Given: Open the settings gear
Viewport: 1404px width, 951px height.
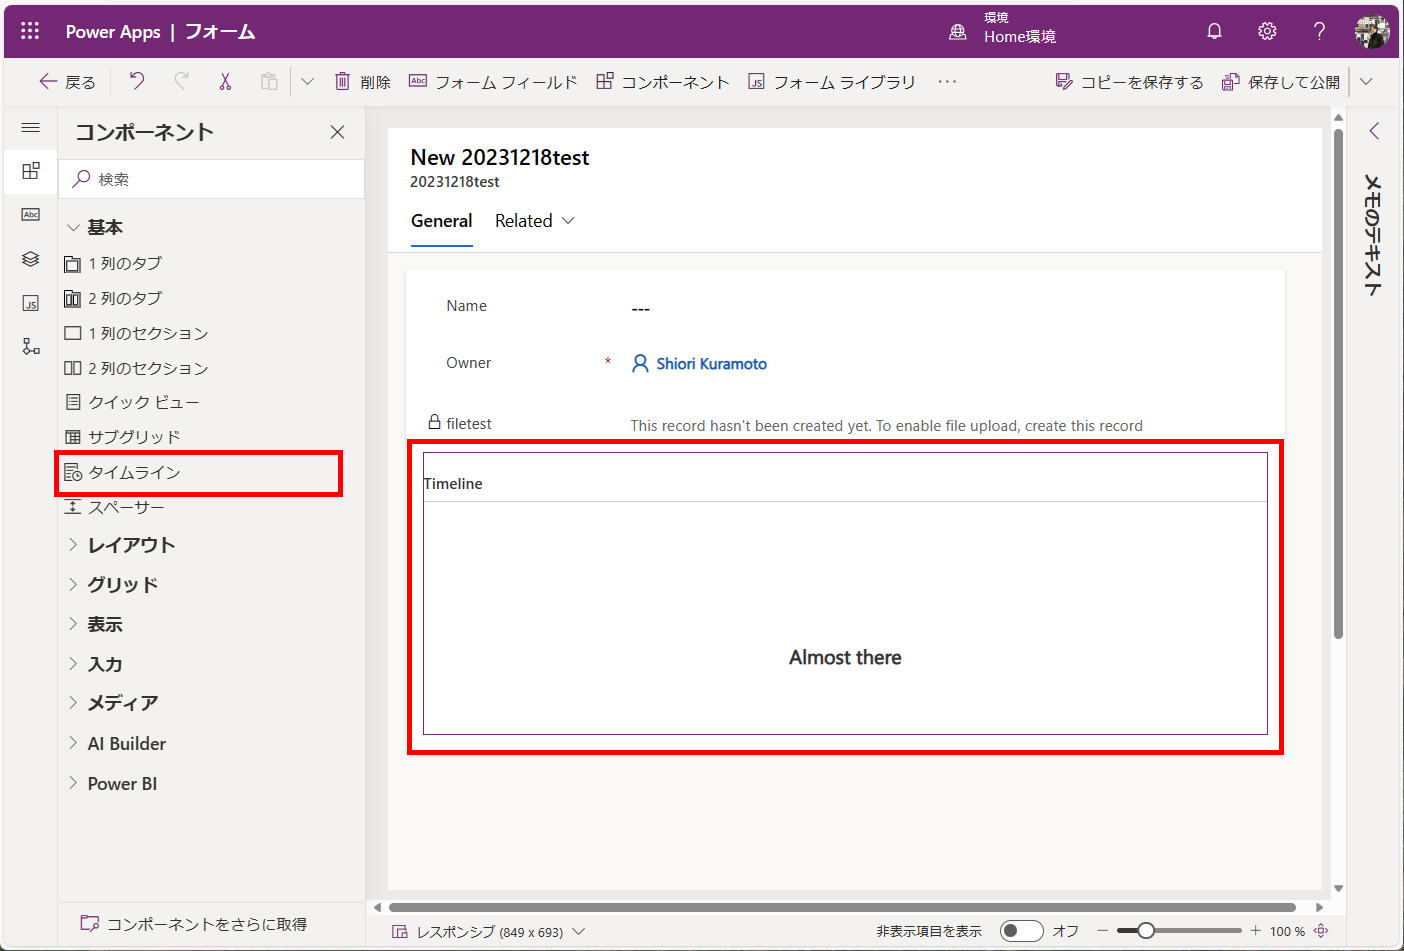Looking at the screenshot, I should tap(1267, 31).
